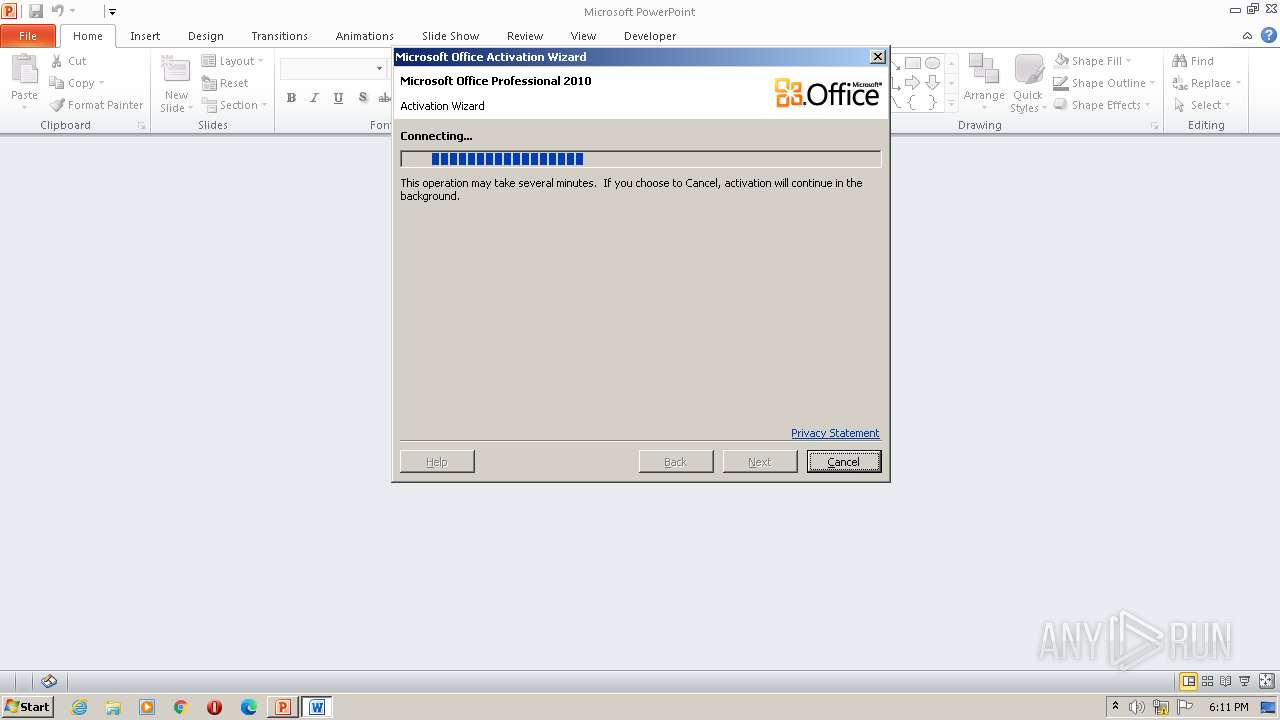Viewport: 1280px width, 720px height.
Task: Open the Shape Fill dropdown
Action: click(x=1093, y=61)
